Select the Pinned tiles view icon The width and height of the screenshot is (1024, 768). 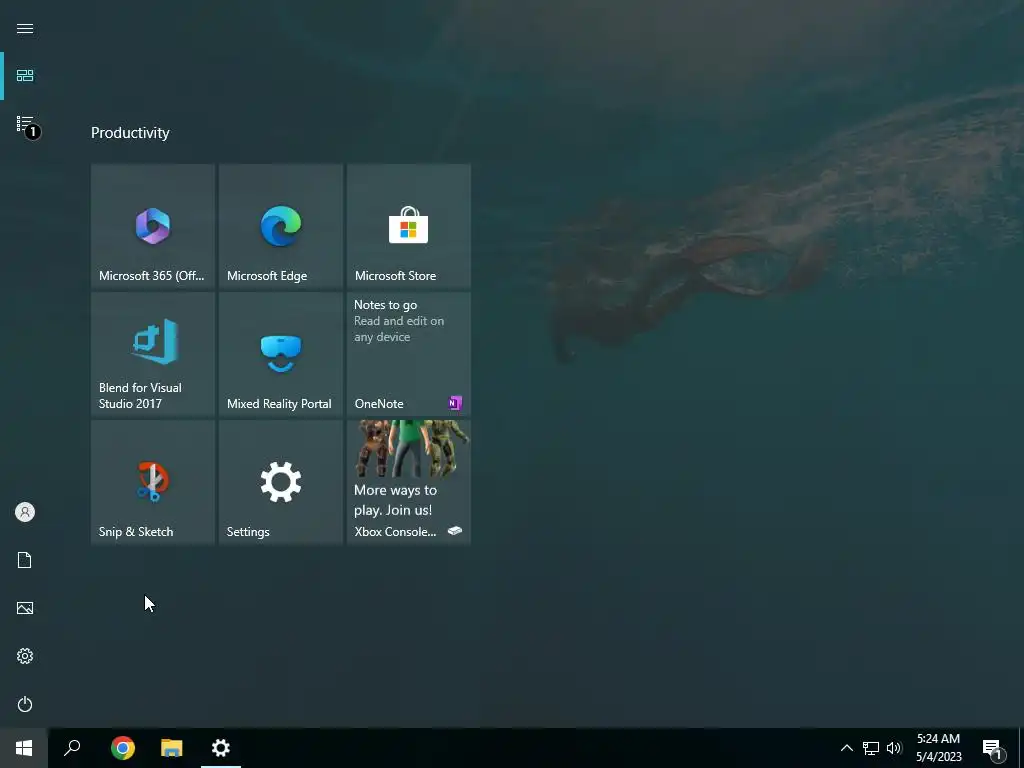[25, 76]
